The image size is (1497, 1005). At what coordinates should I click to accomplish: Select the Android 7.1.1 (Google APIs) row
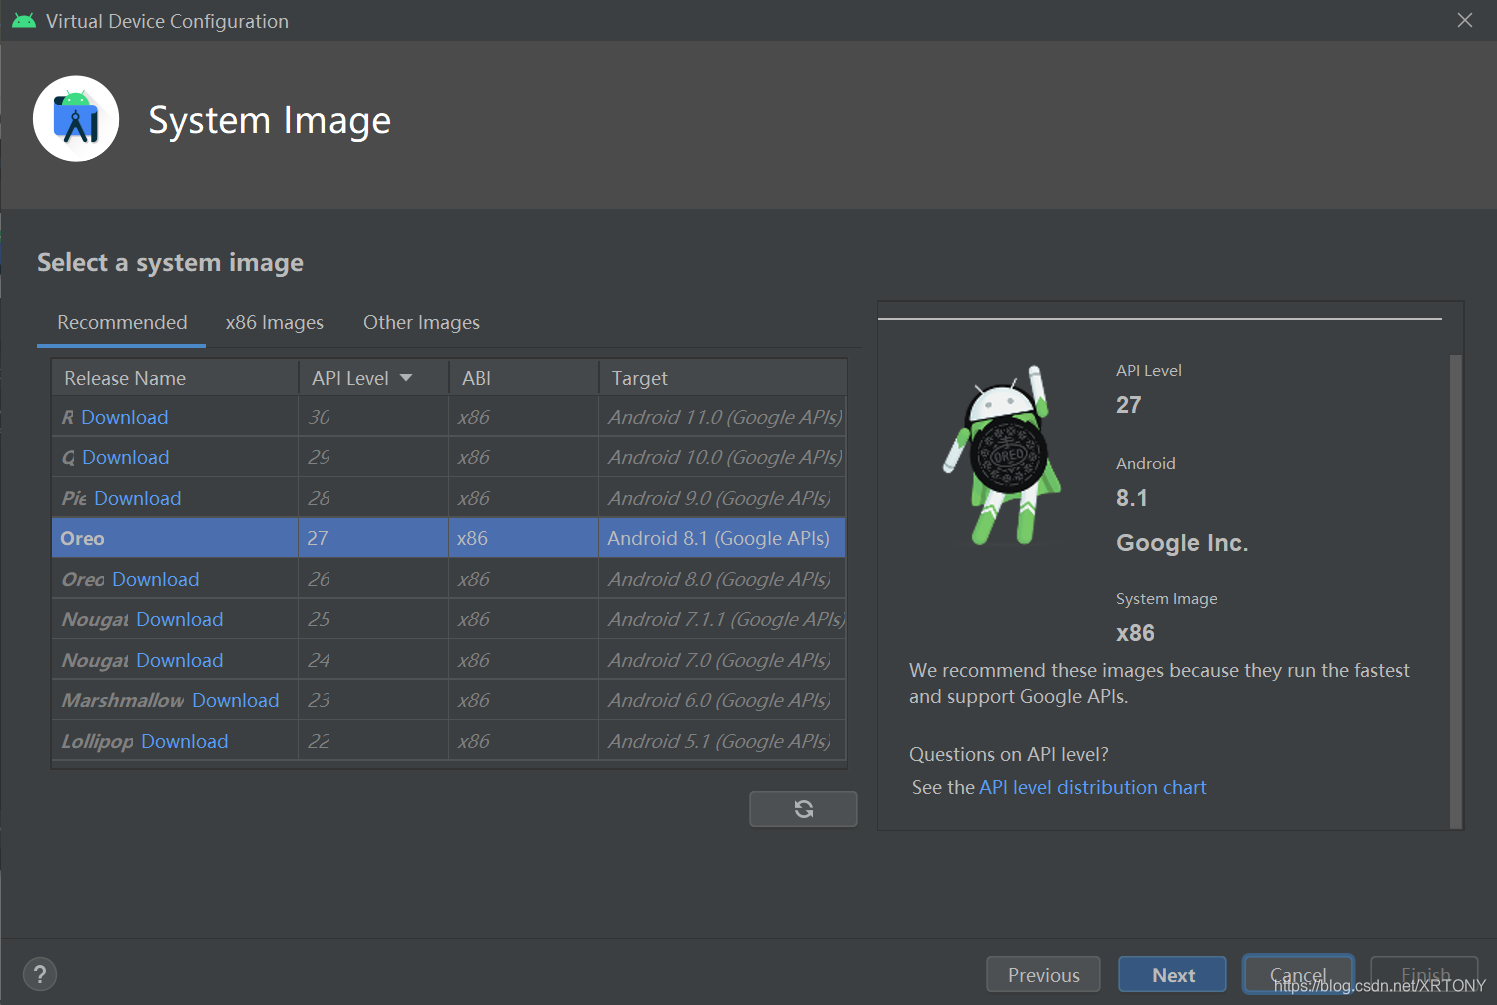click(449, 619)
